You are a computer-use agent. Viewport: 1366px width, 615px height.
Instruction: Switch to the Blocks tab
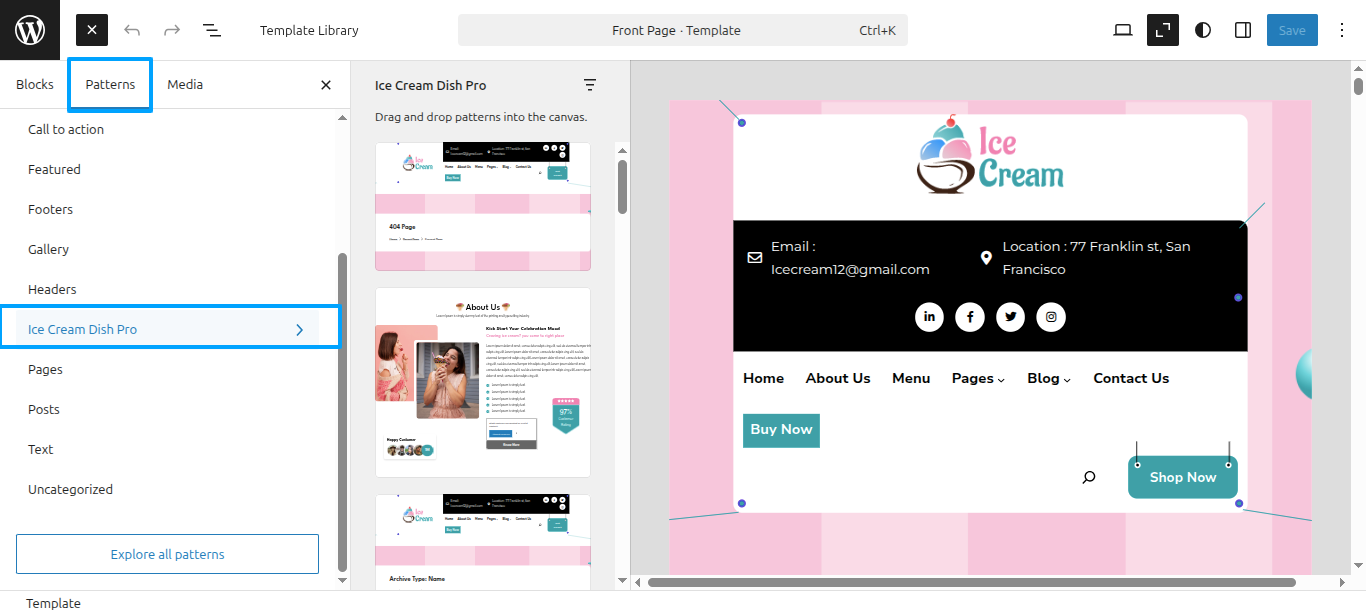[x=35, y=84]
